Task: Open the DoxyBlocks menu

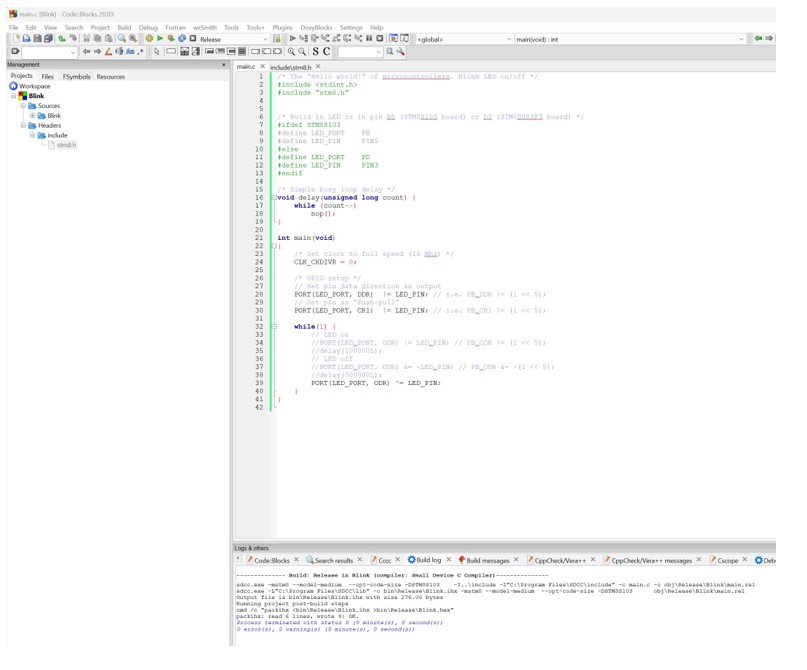Action: click(x=316, y=27)
